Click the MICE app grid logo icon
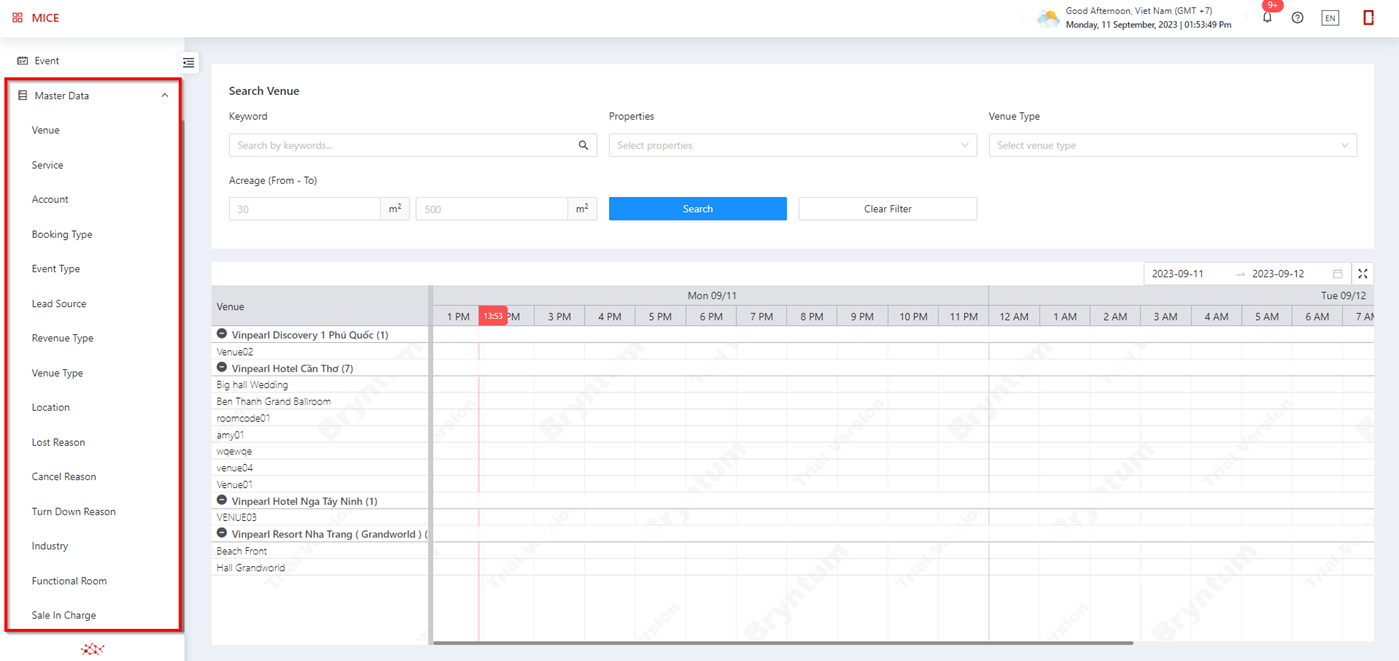Viewport: 1399px width, 661px height. tap(18, 18)
